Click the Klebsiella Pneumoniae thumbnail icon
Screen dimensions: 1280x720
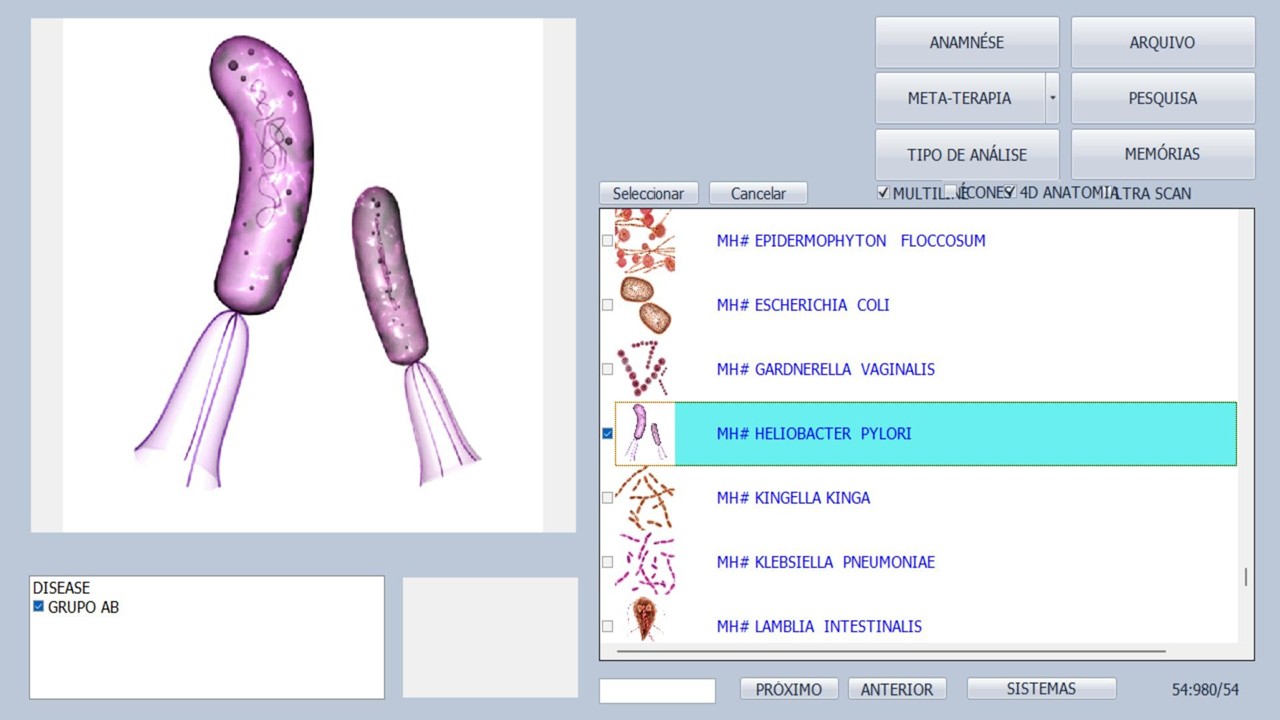644,562
